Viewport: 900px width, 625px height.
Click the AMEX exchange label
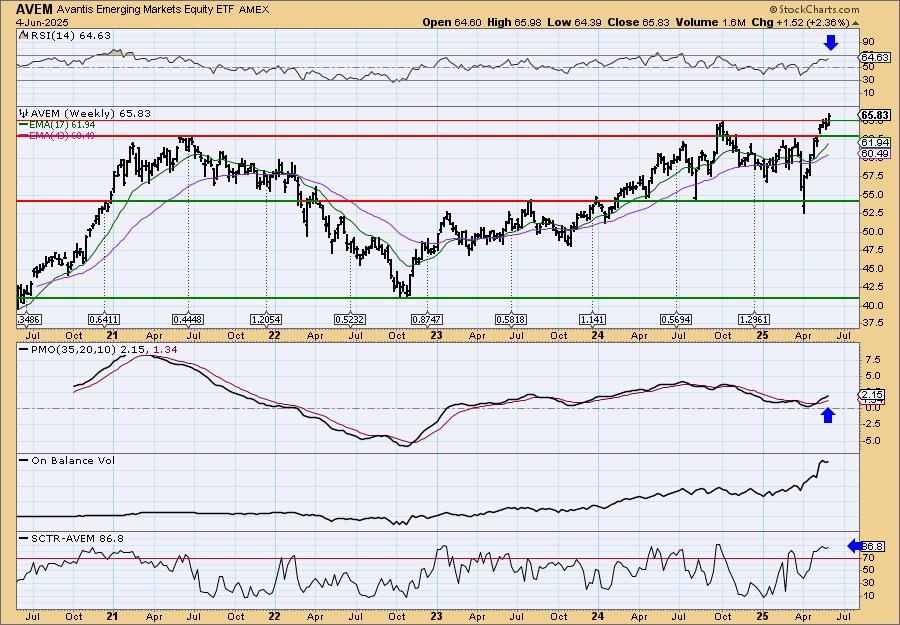(x=254, y=10)
